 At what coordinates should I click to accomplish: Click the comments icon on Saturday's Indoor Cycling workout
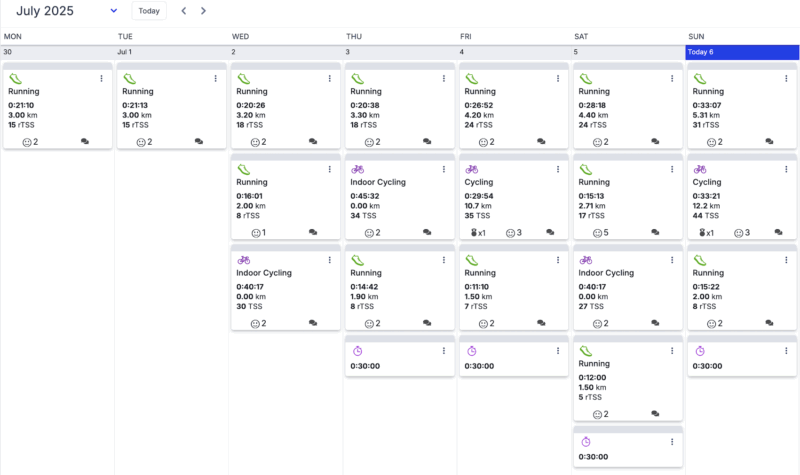click(x=655, y=323)
